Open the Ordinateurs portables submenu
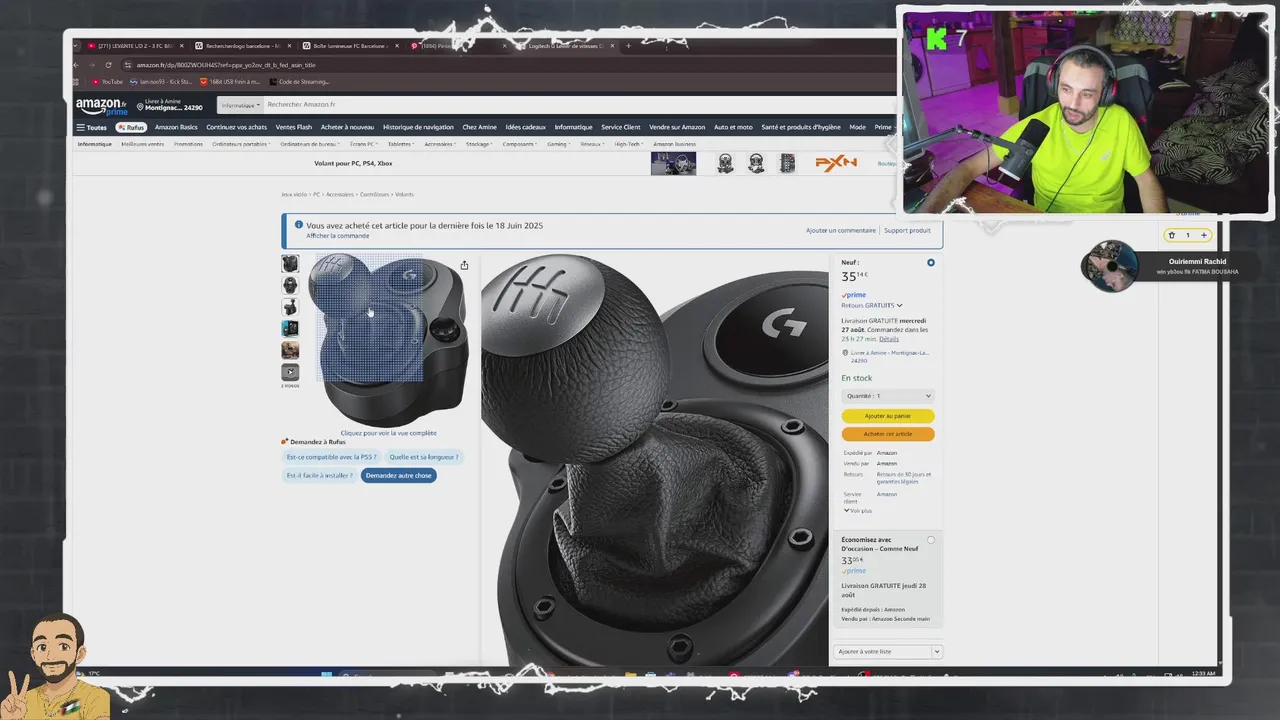Screen dimensions: 1280x720 pyautogui.click(x=240, y=144)
